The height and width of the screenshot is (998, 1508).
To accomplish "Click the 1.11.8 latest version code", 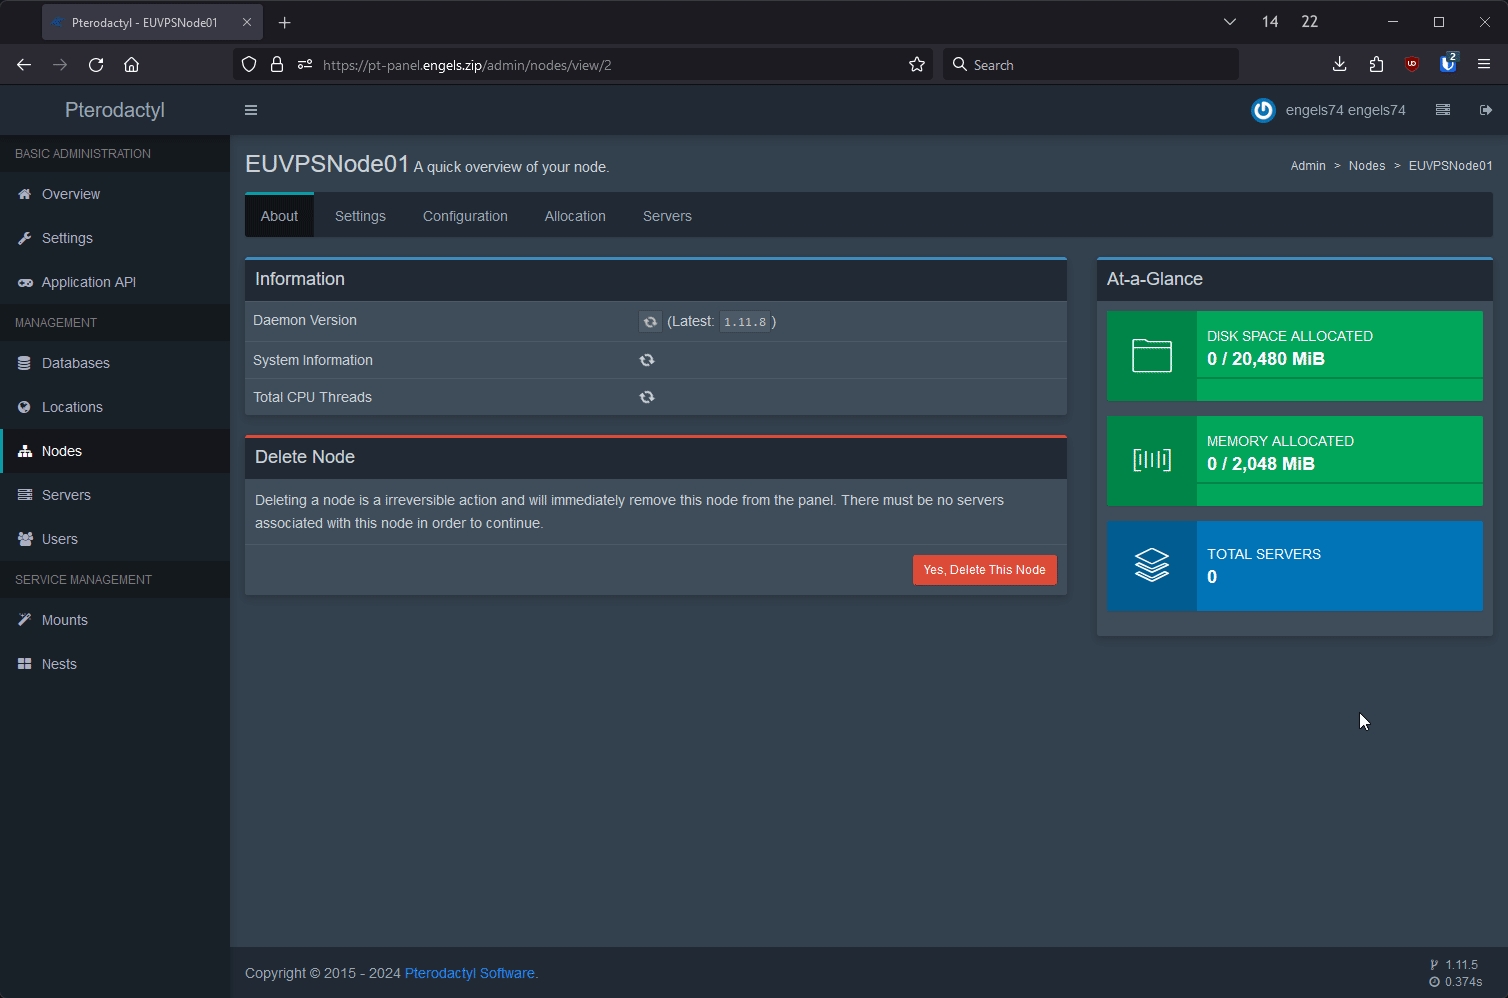I will pos(745,321).
